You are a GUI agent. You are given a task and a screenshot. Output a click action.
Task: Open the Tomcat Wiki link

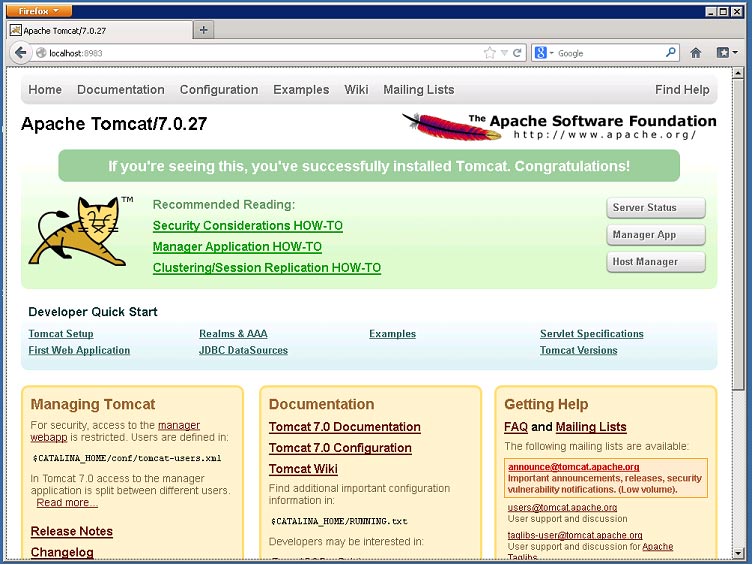303,469
